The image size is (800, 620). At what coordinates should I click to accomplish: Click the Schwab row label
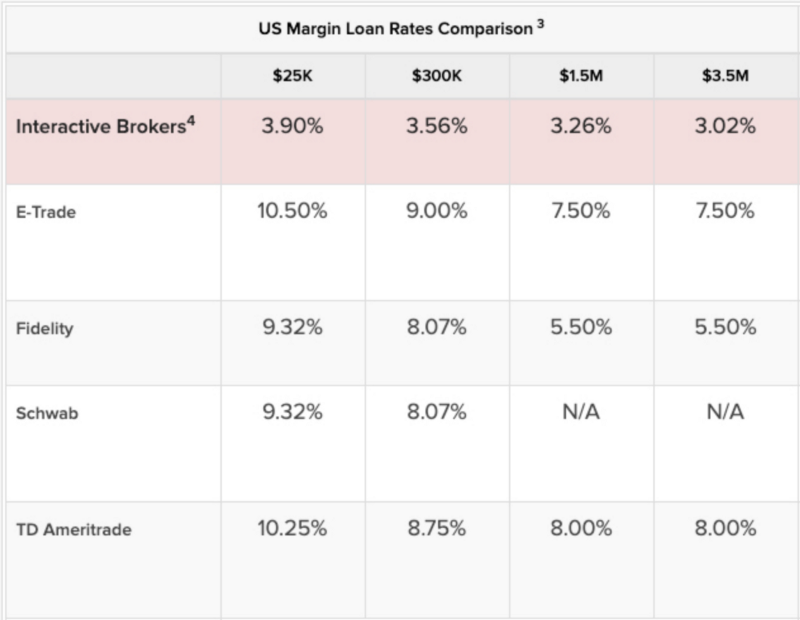[x=45, y=414]
